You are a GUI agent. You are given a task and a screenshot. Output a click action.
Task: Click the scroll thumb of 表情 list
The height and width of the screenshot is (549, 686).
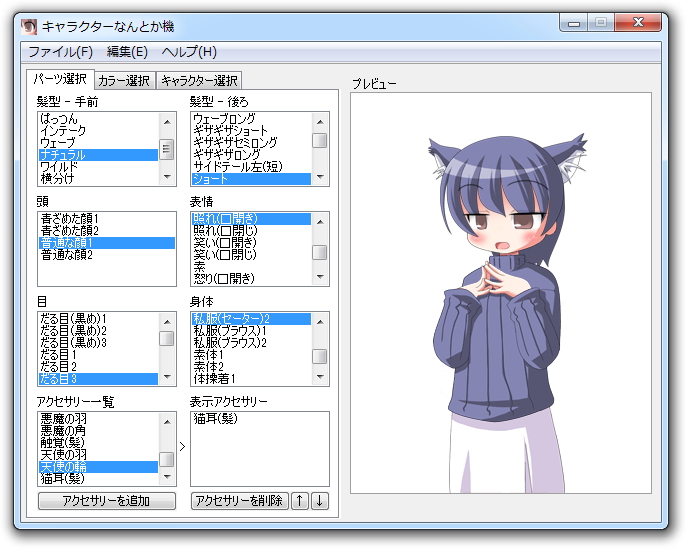coord(320,252)
